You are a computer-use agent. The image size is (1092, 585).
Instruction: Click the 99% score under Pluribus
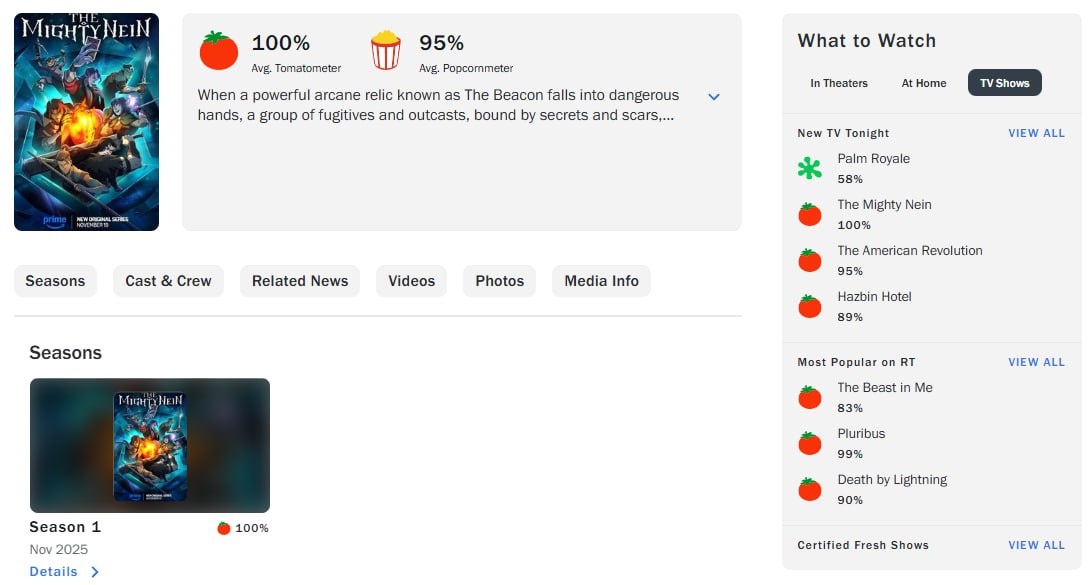[850, 454]
